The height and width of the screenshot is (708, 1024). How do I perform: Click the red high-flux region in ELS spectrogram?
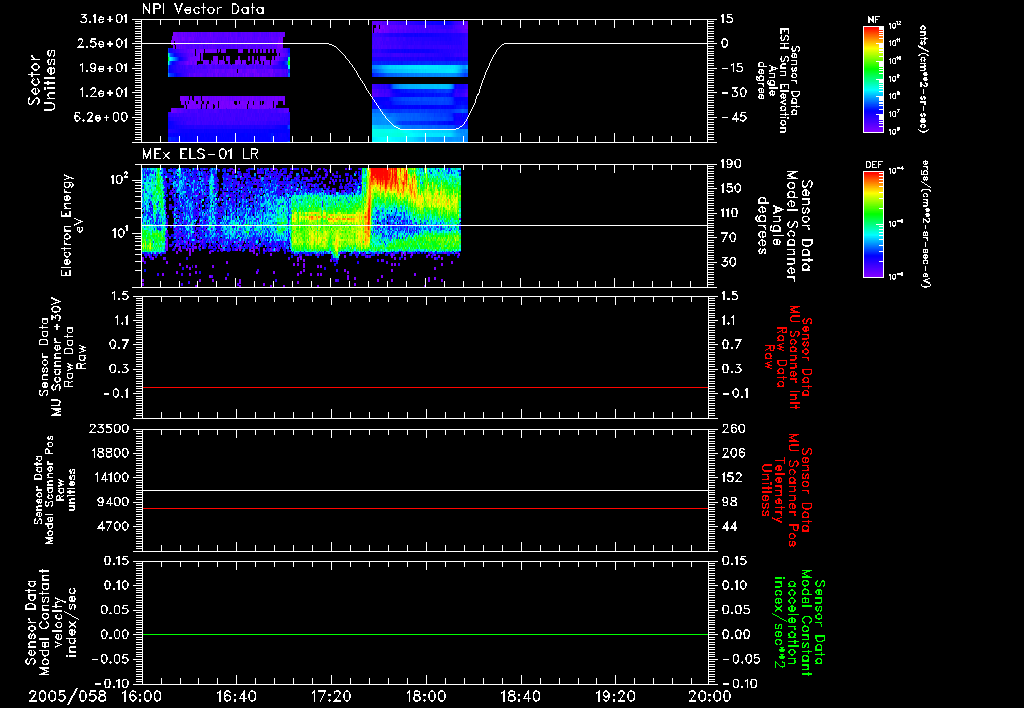[x=391, y=178]
